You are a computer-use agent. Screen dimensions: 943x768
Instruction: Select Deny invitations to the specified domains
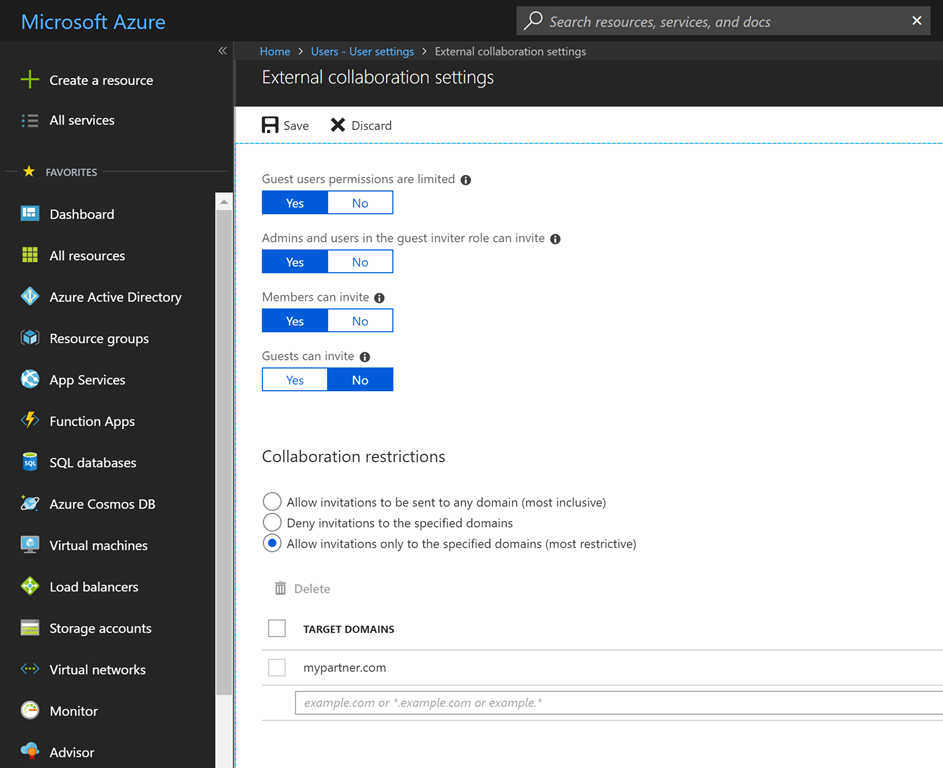click(x=272, y=523)
